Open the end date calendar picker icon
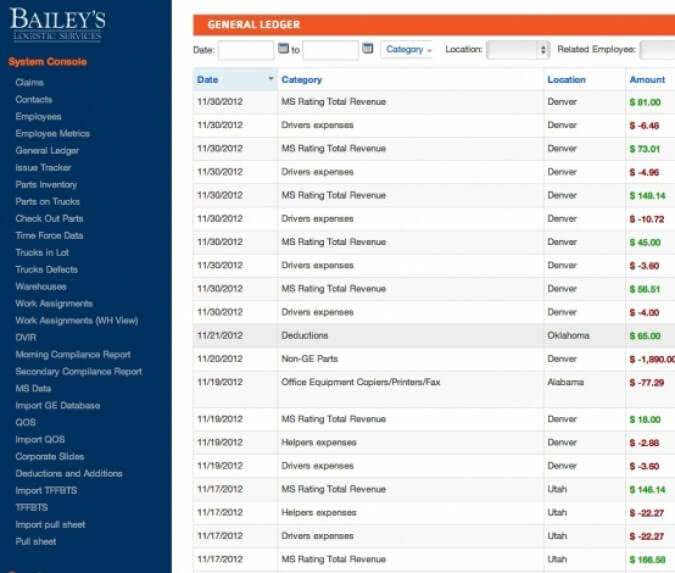Image resolution: width=675 pixels, height=573 pixels. tap(367, 48)
